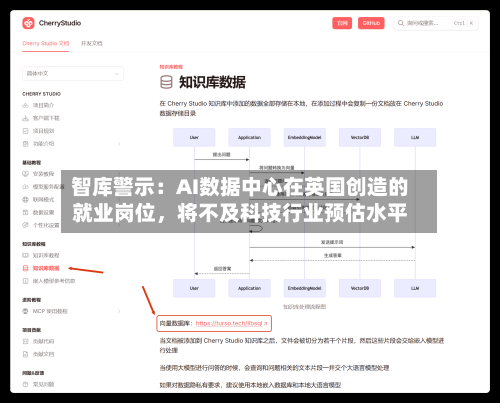This screenshot has width=500, height=403.
Task: Click the 知识库教程 breadcrumb above the title
Action: click(x=171, y=67)
